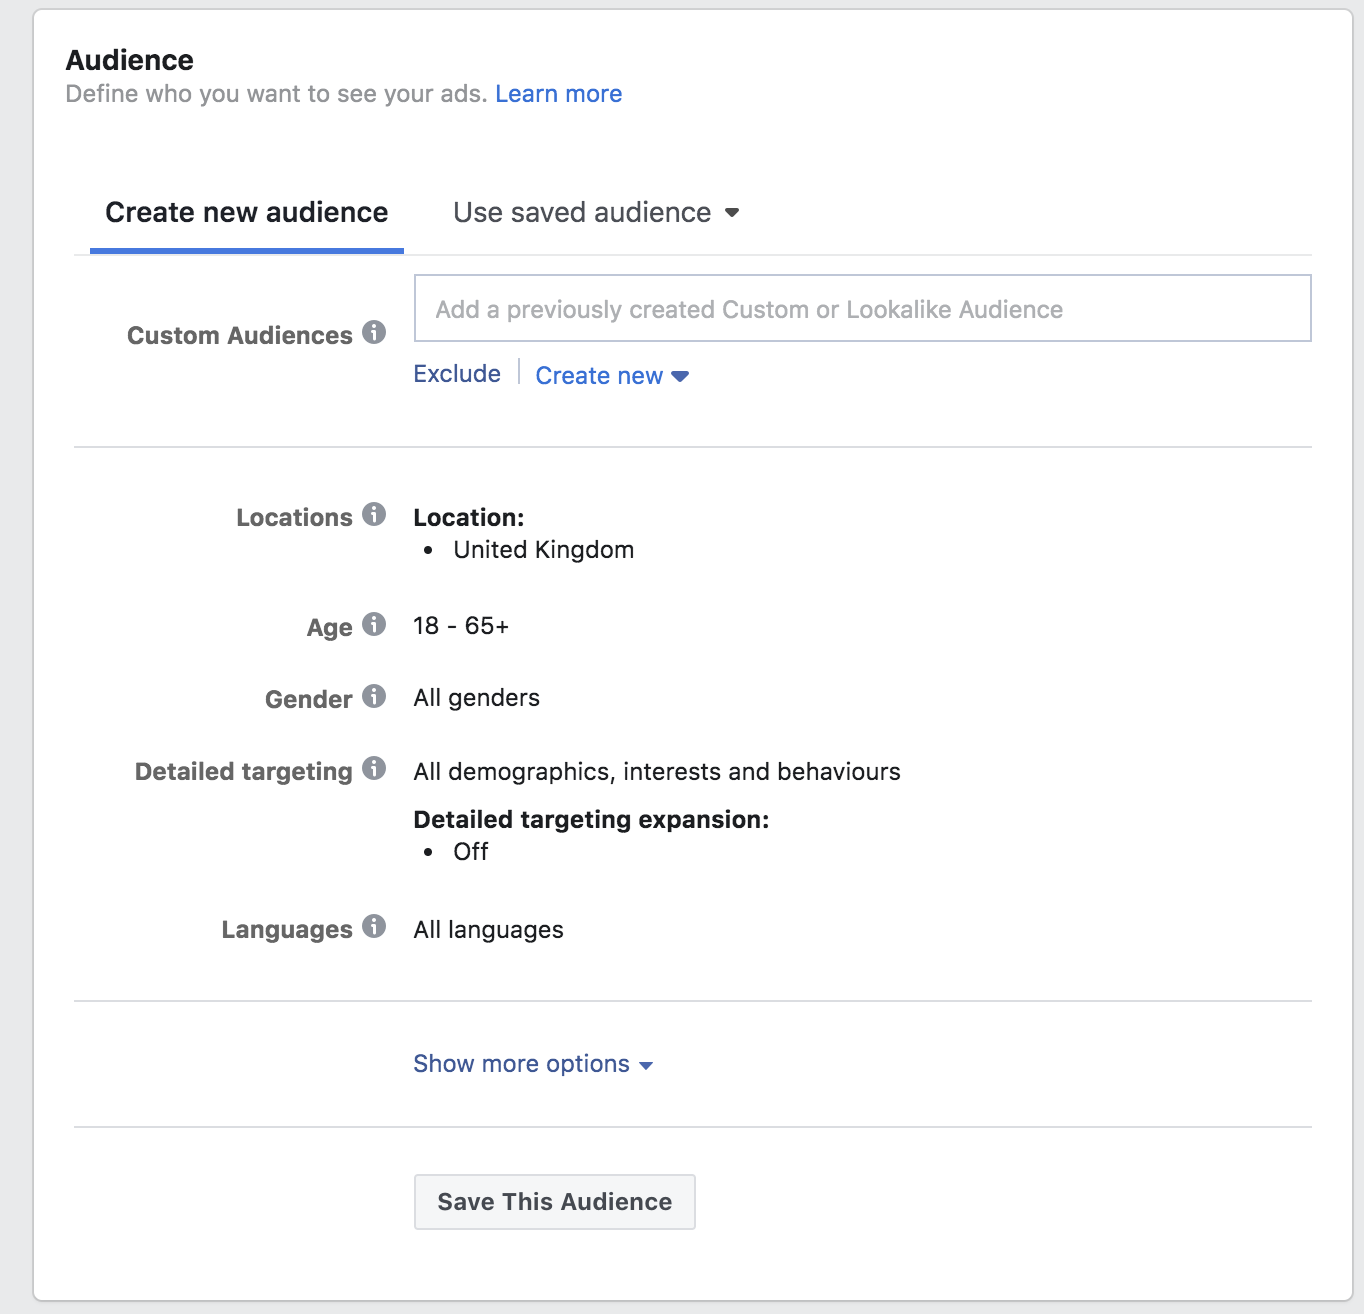Open the Create new dropdown
The width and height of the screenshot is (1364, 1314).
(x=612, y=376)
